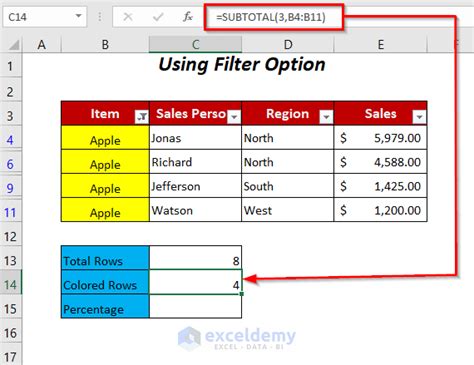This screenshot has width=474, height=365.
Task: Click the 'Region' header cell
Action: click(x=287, y=114)
